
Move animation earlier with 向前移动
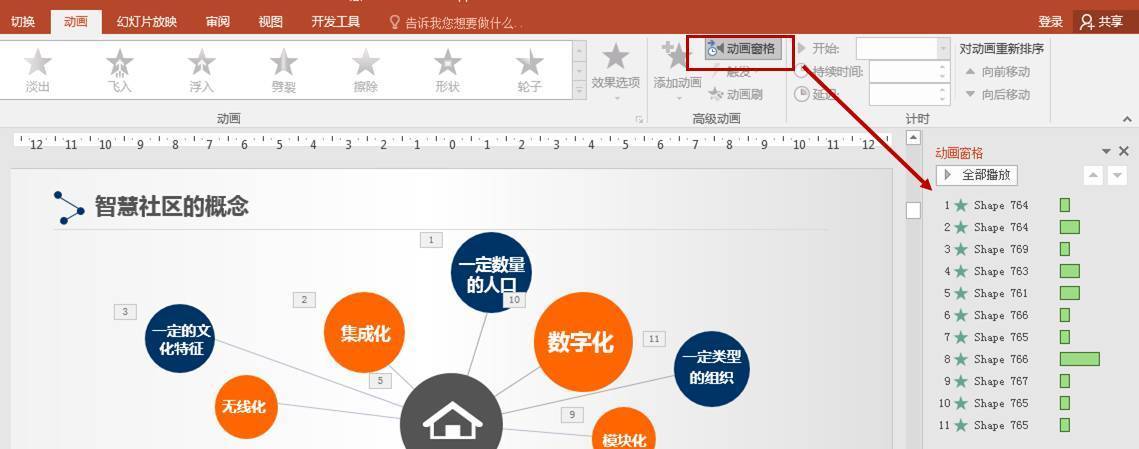tap(998, 72)
